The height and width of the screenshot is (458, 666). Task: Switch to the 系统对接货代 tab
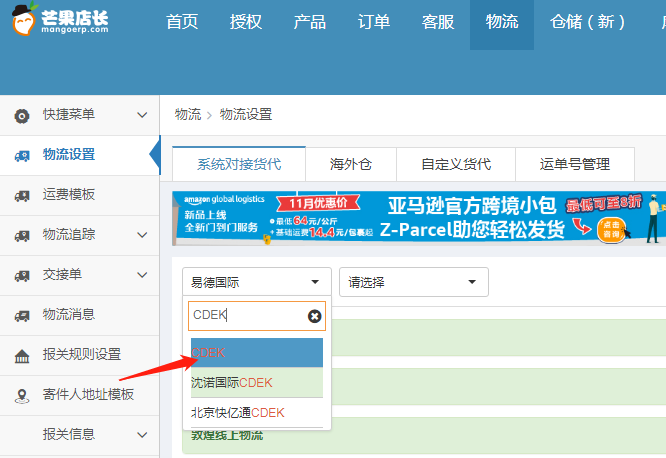(239, 164)
